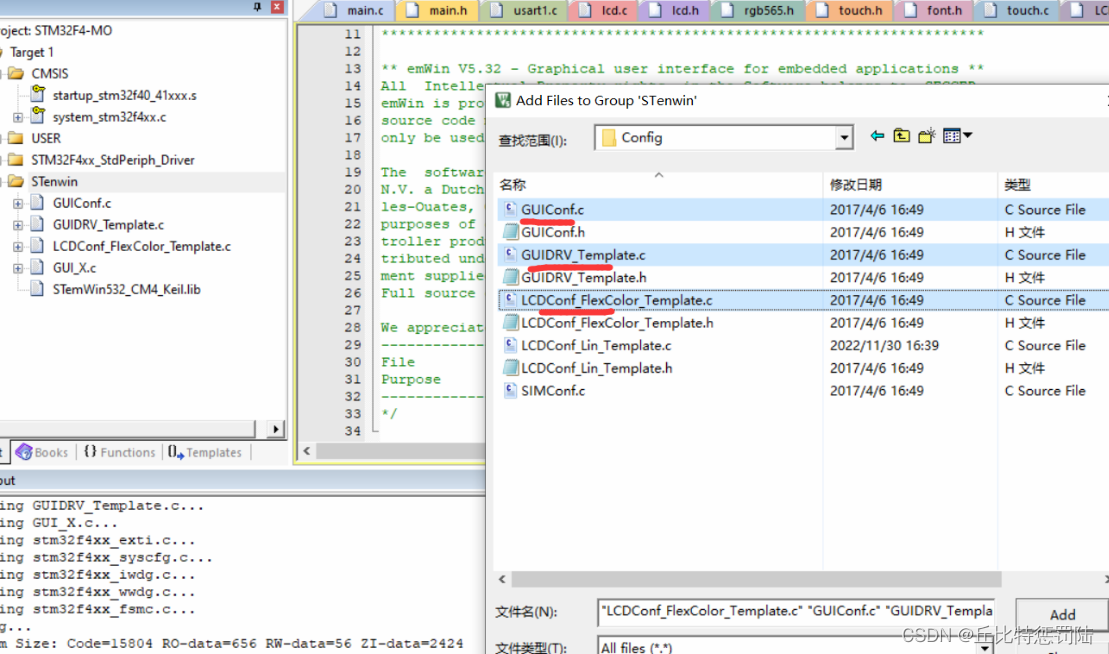Viewport: 1109px width, 654px height.
Task: Open the look-in folder dropdown arrow
Action: pyautogui.click(x=844, y=138)
